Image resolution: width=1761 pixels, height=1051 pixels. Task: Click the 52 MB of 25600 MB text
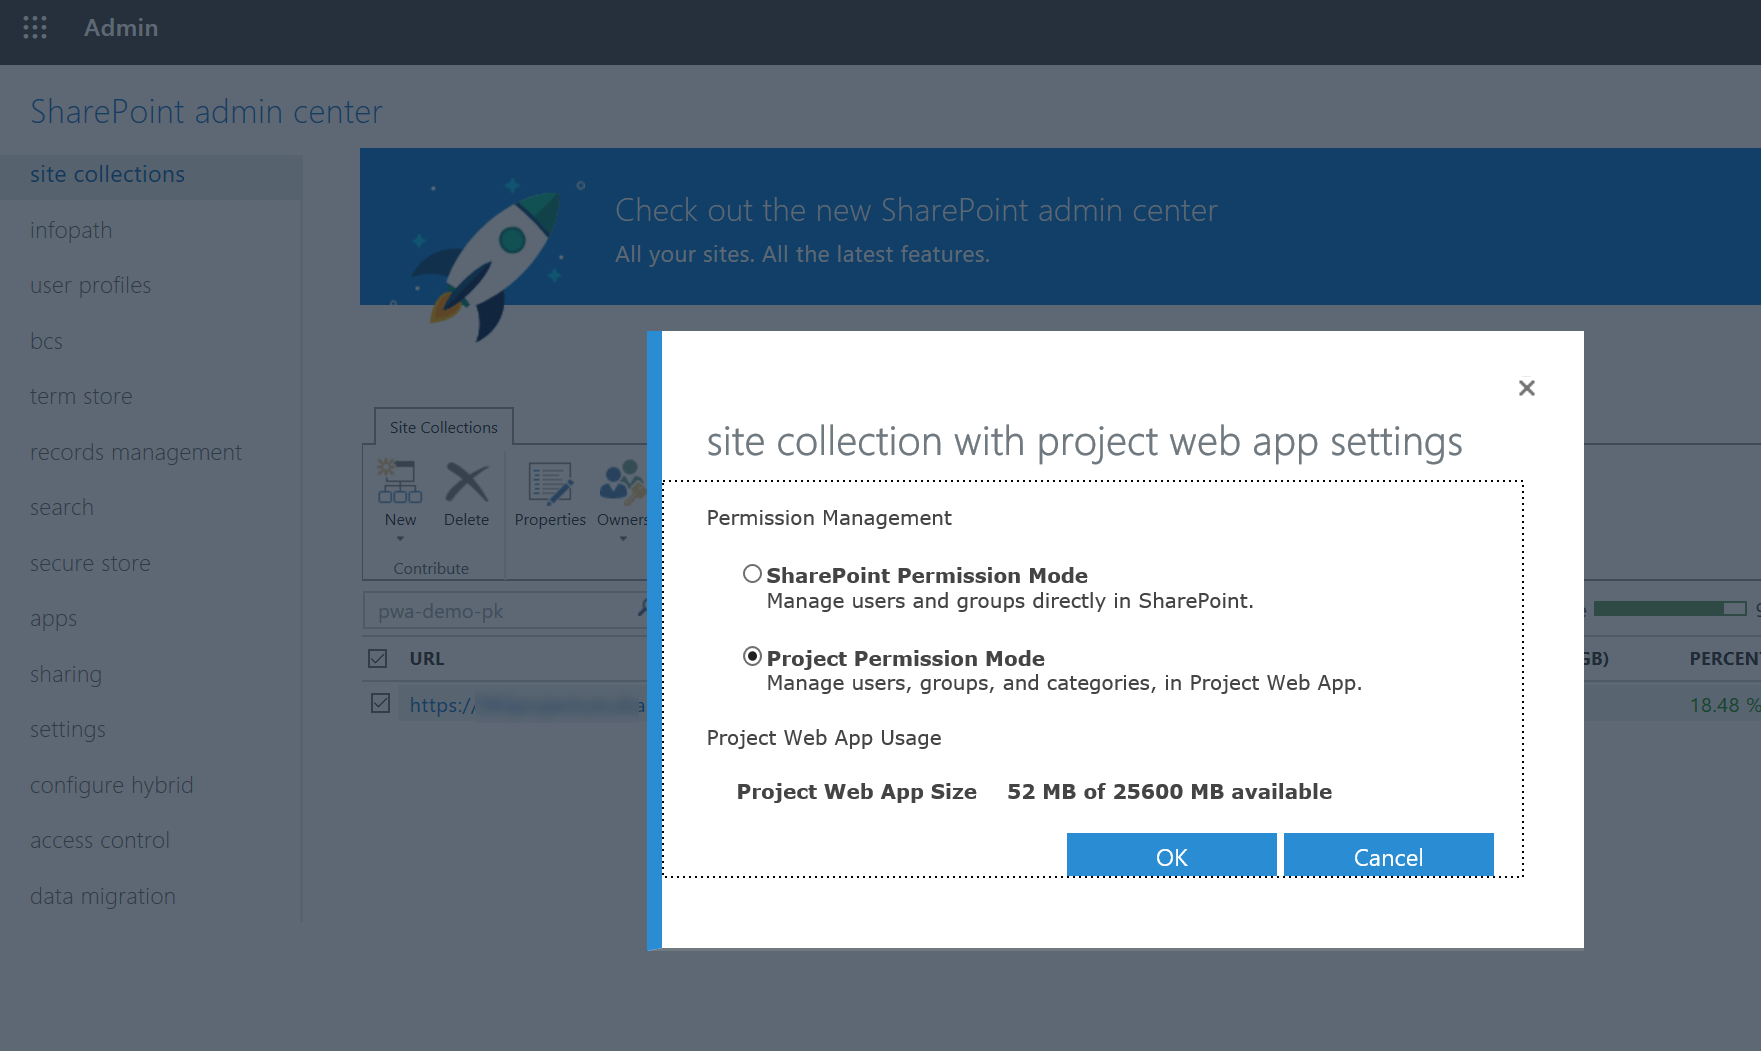point(1170,791)
